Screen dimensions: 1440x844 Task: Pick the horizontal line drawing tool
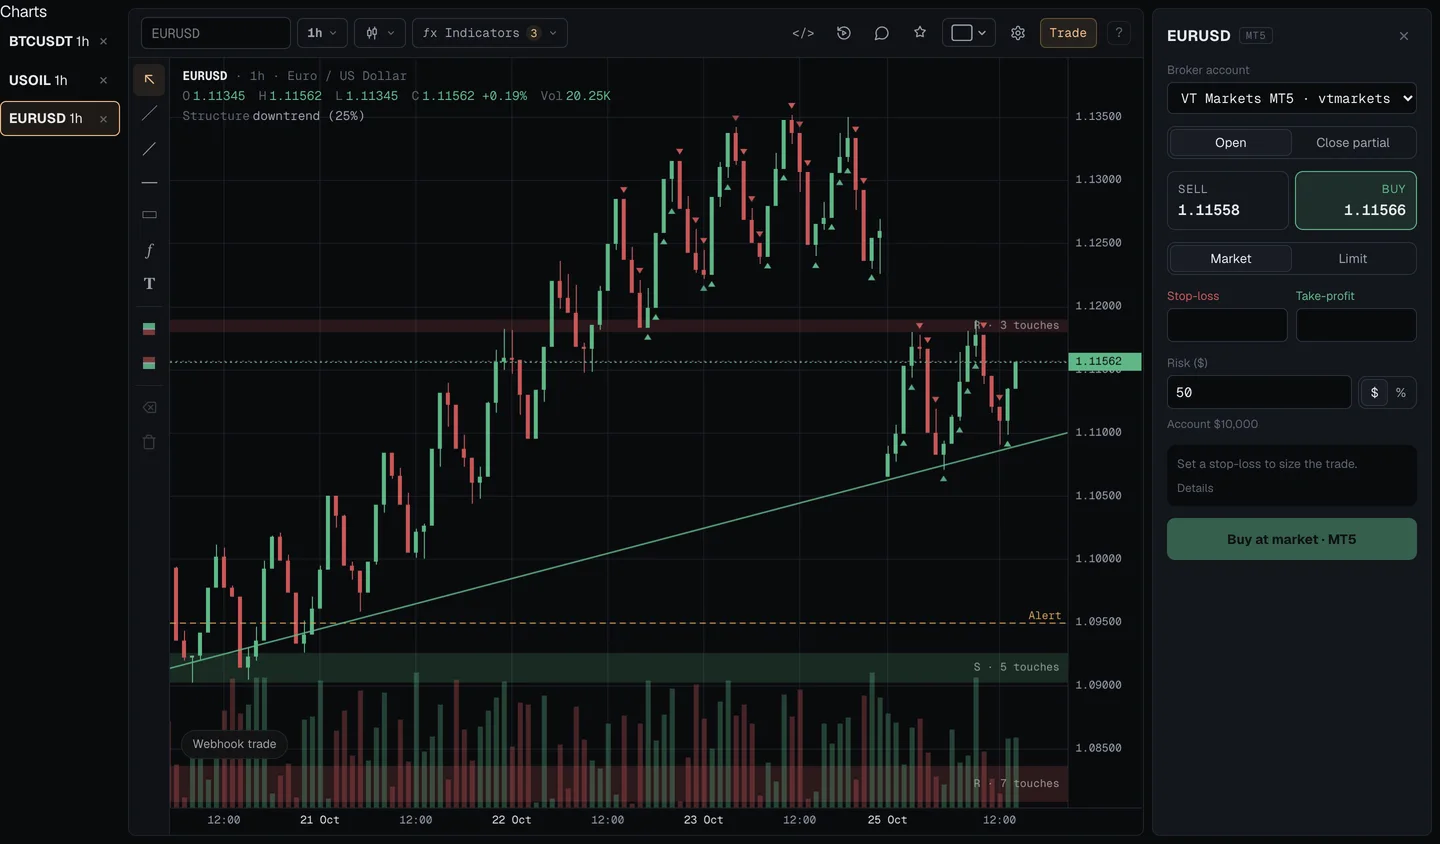(149, 183)
